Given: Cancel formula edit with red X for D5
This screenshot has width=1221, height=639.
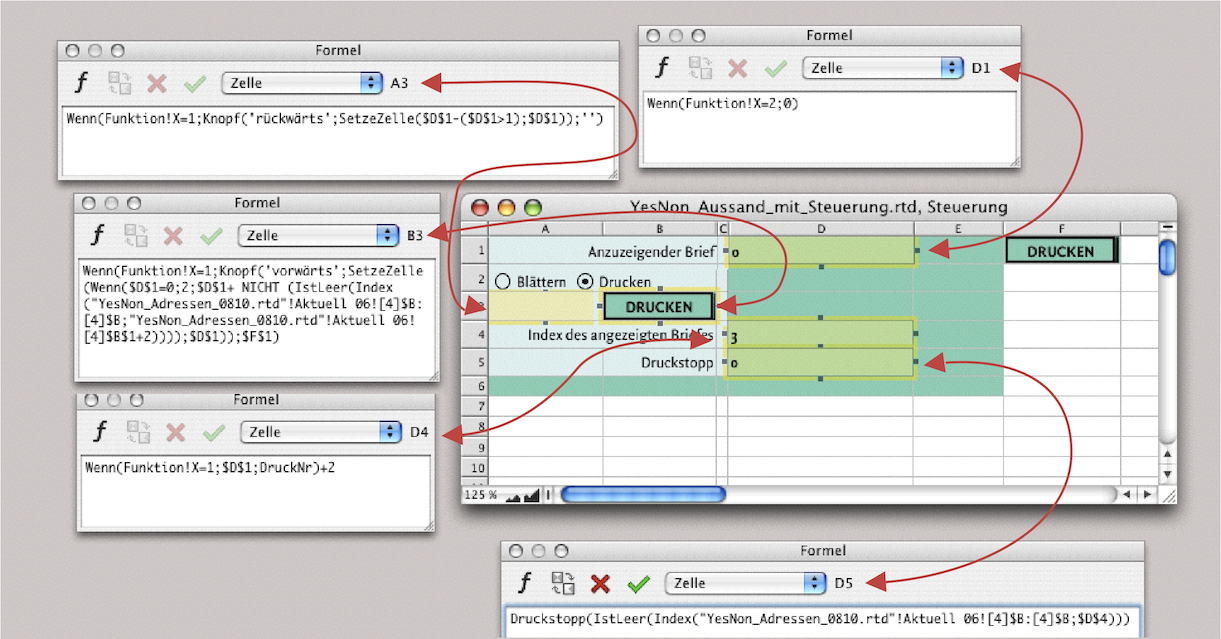Looking at the screenshot, I should [600, 583].
